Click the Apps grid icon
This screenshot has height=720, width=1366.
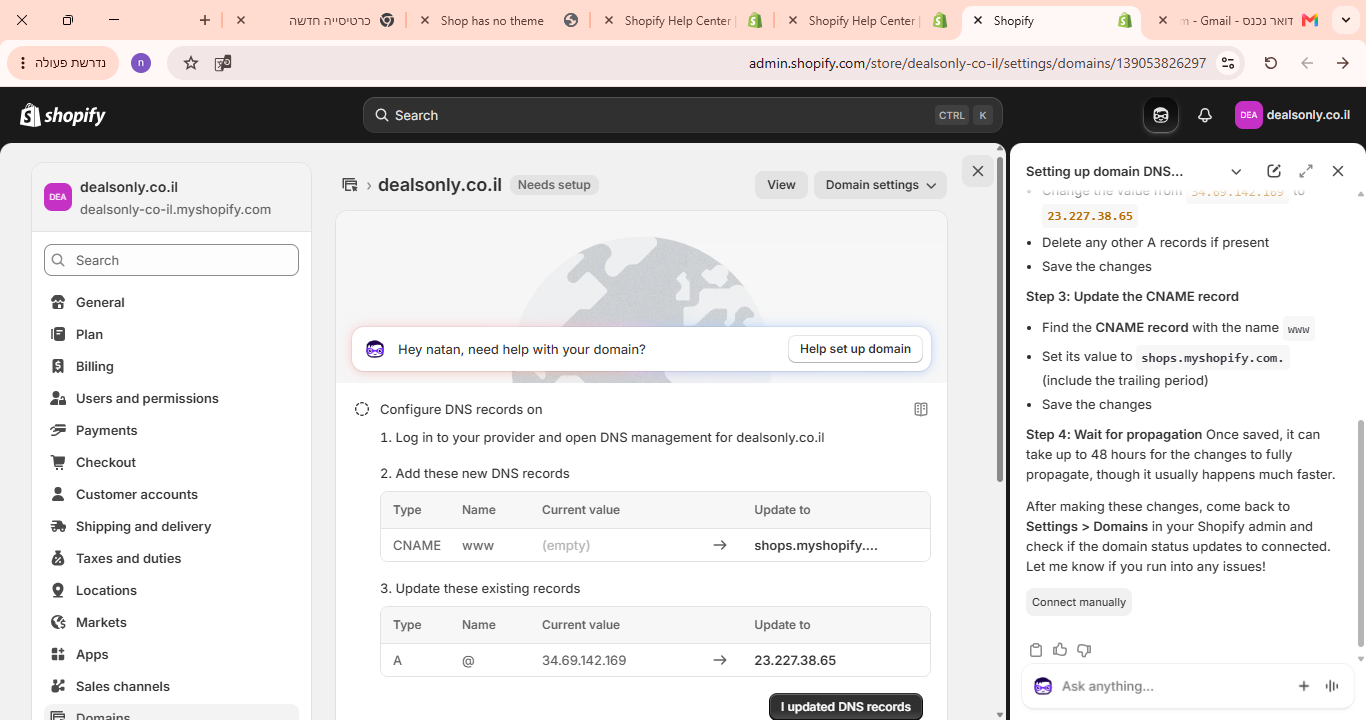click(58, 654)
